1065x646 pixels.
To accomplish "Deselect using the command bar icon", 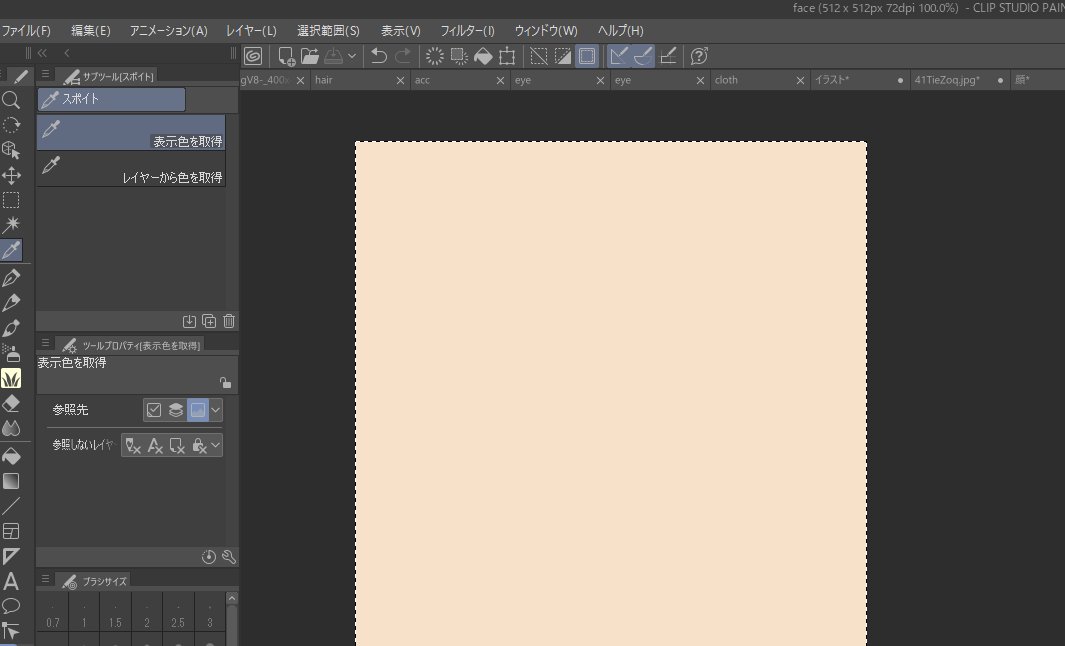I will point(539,56).
